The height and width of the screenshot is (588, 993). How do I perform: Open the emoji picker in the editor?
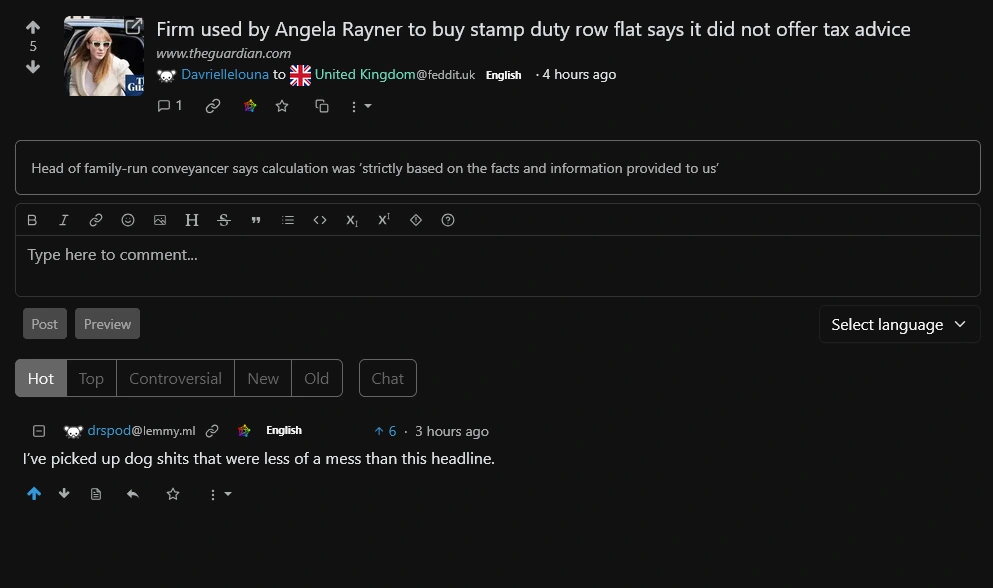128,220
